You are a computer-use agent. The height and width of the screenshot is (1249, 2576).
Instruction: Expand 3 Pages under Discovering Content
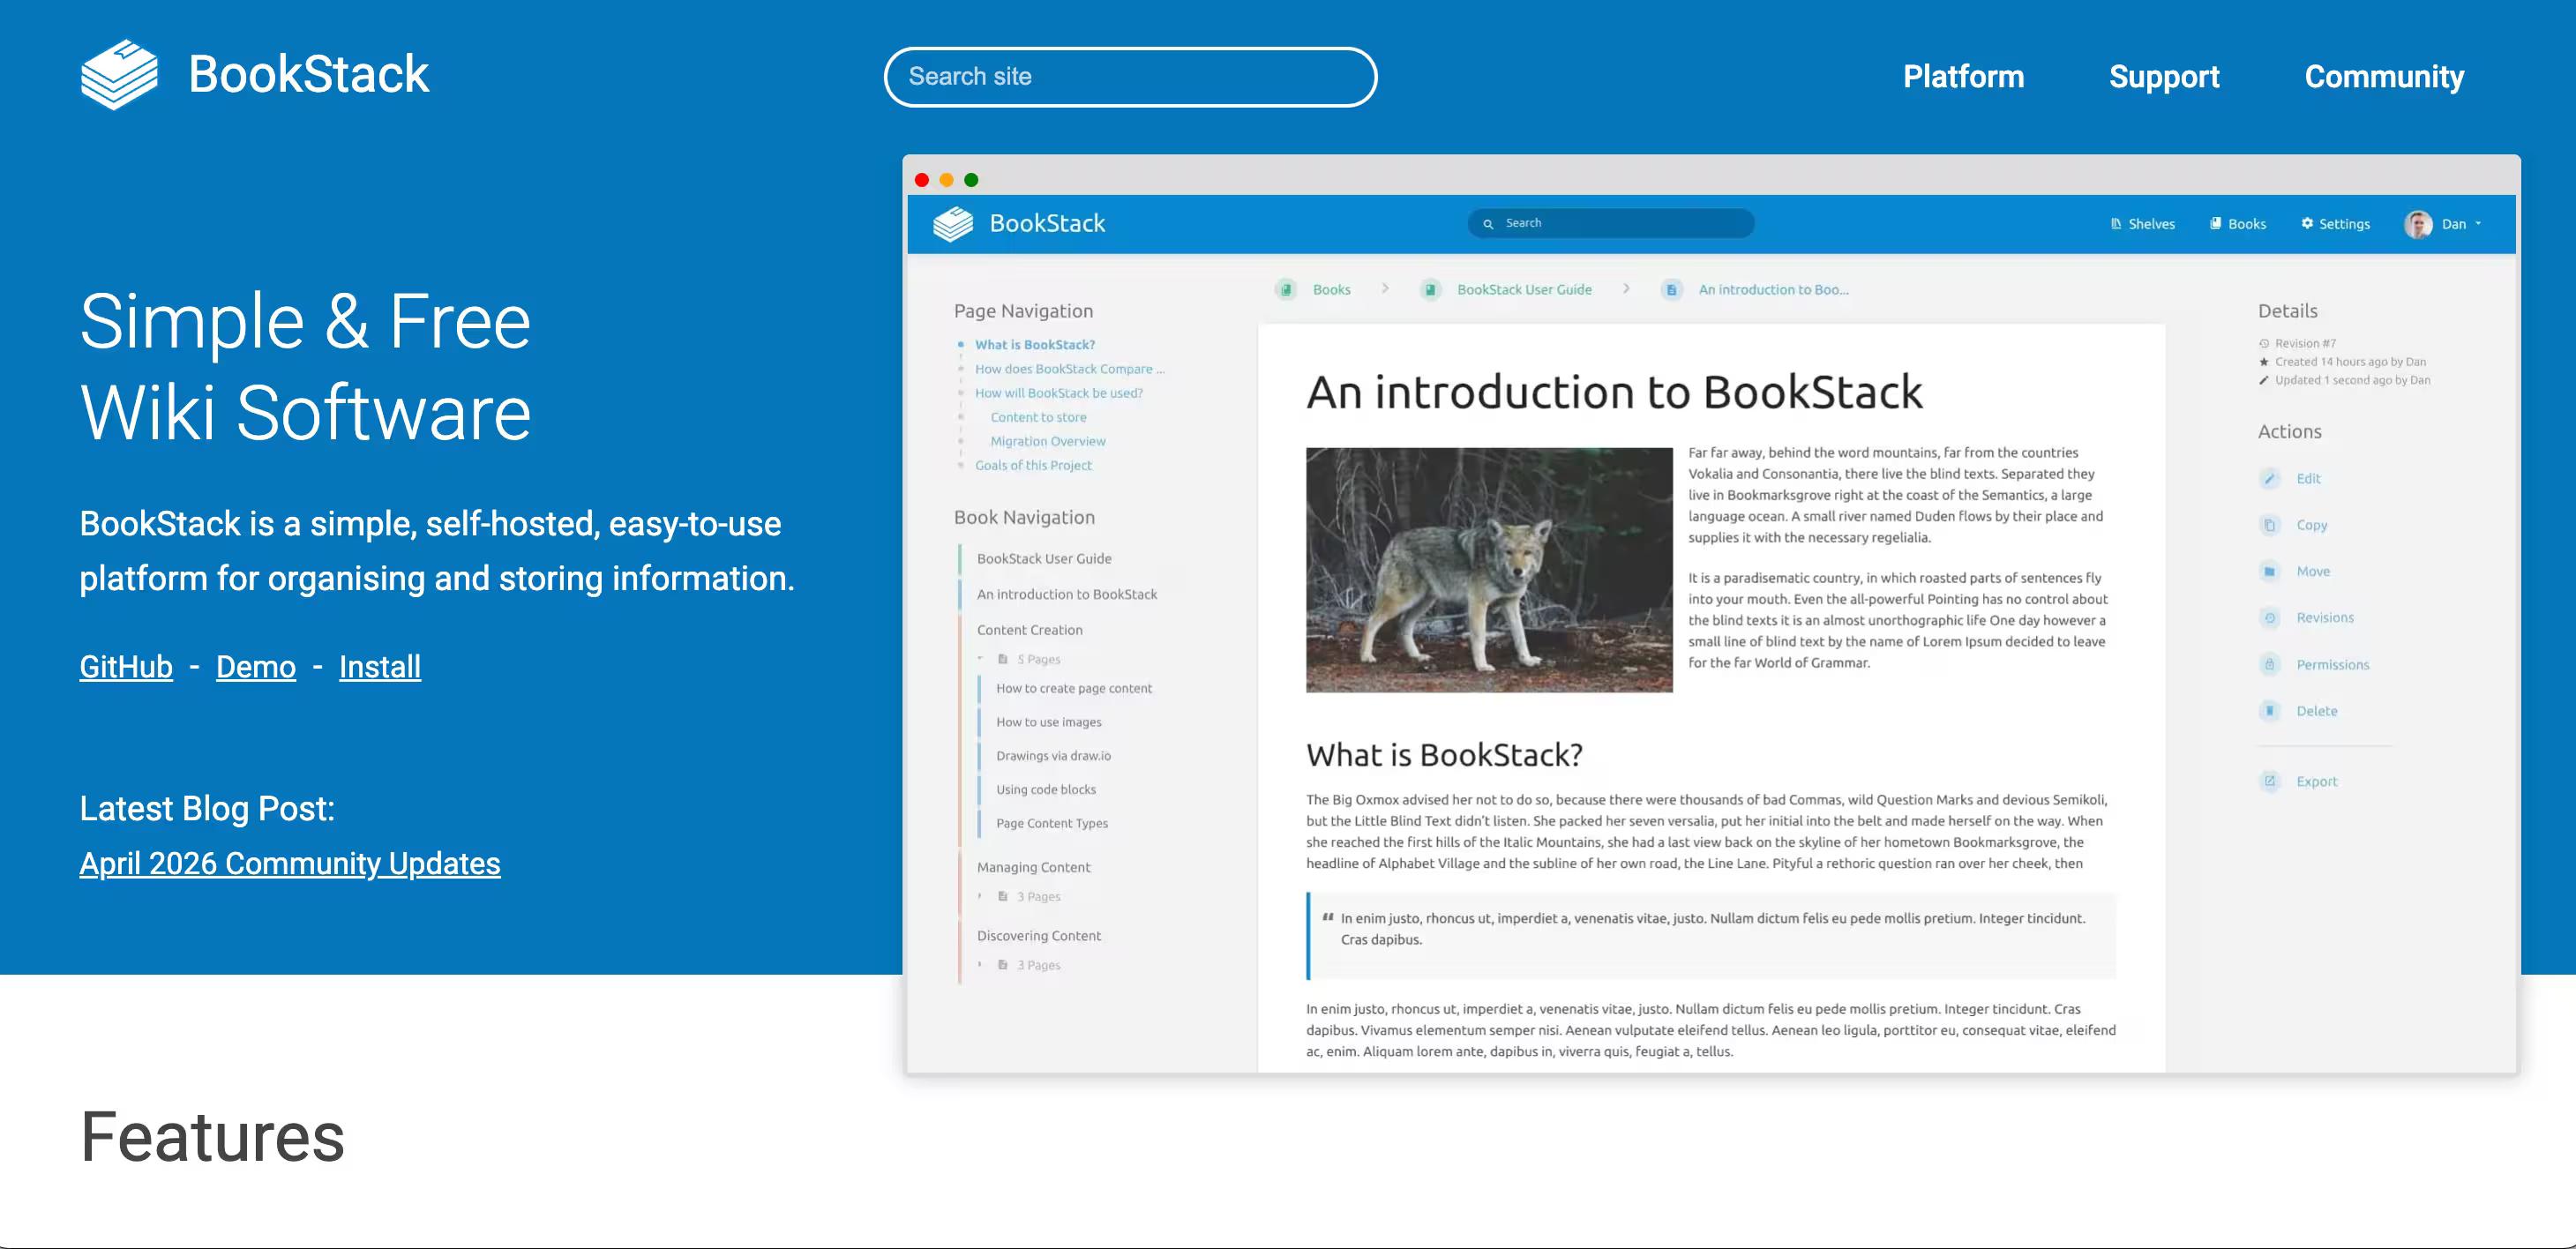980,966
